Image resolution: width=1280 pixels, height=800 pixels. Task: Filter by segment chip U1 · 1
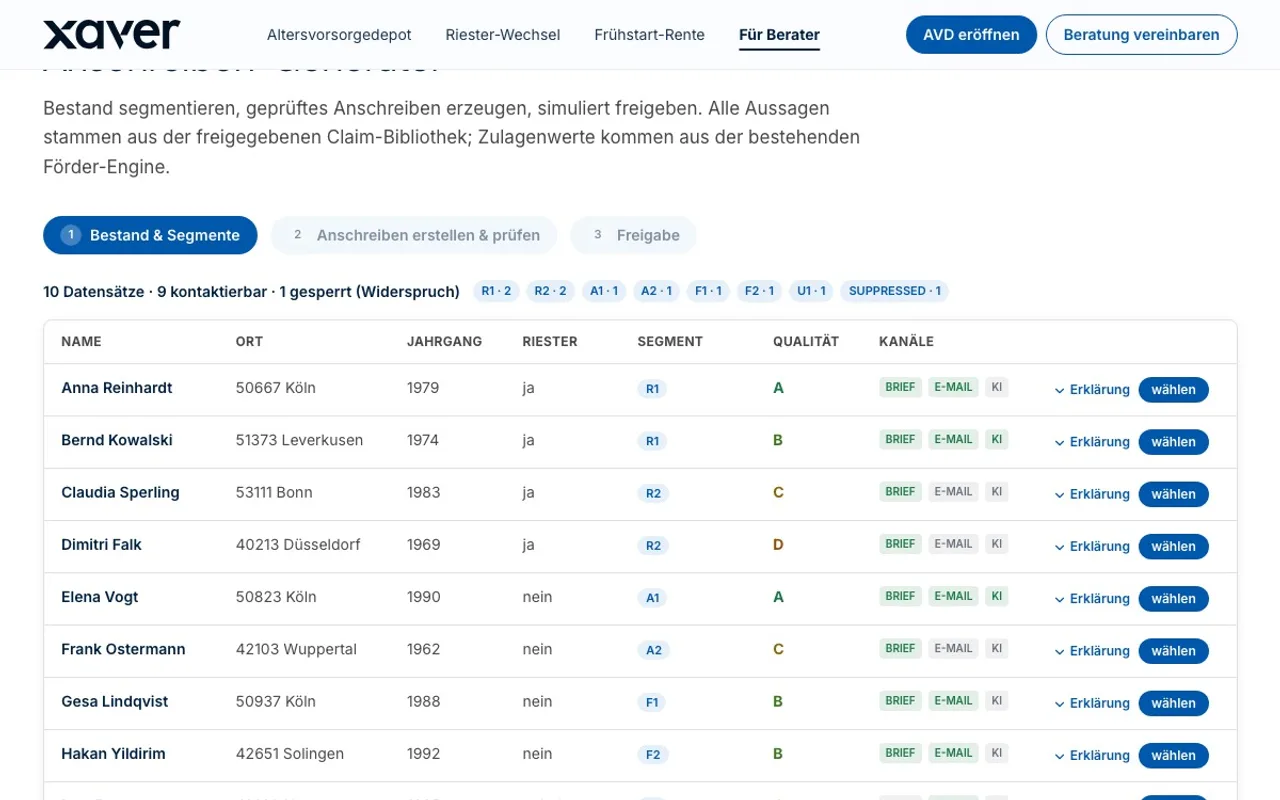[811, 291]
